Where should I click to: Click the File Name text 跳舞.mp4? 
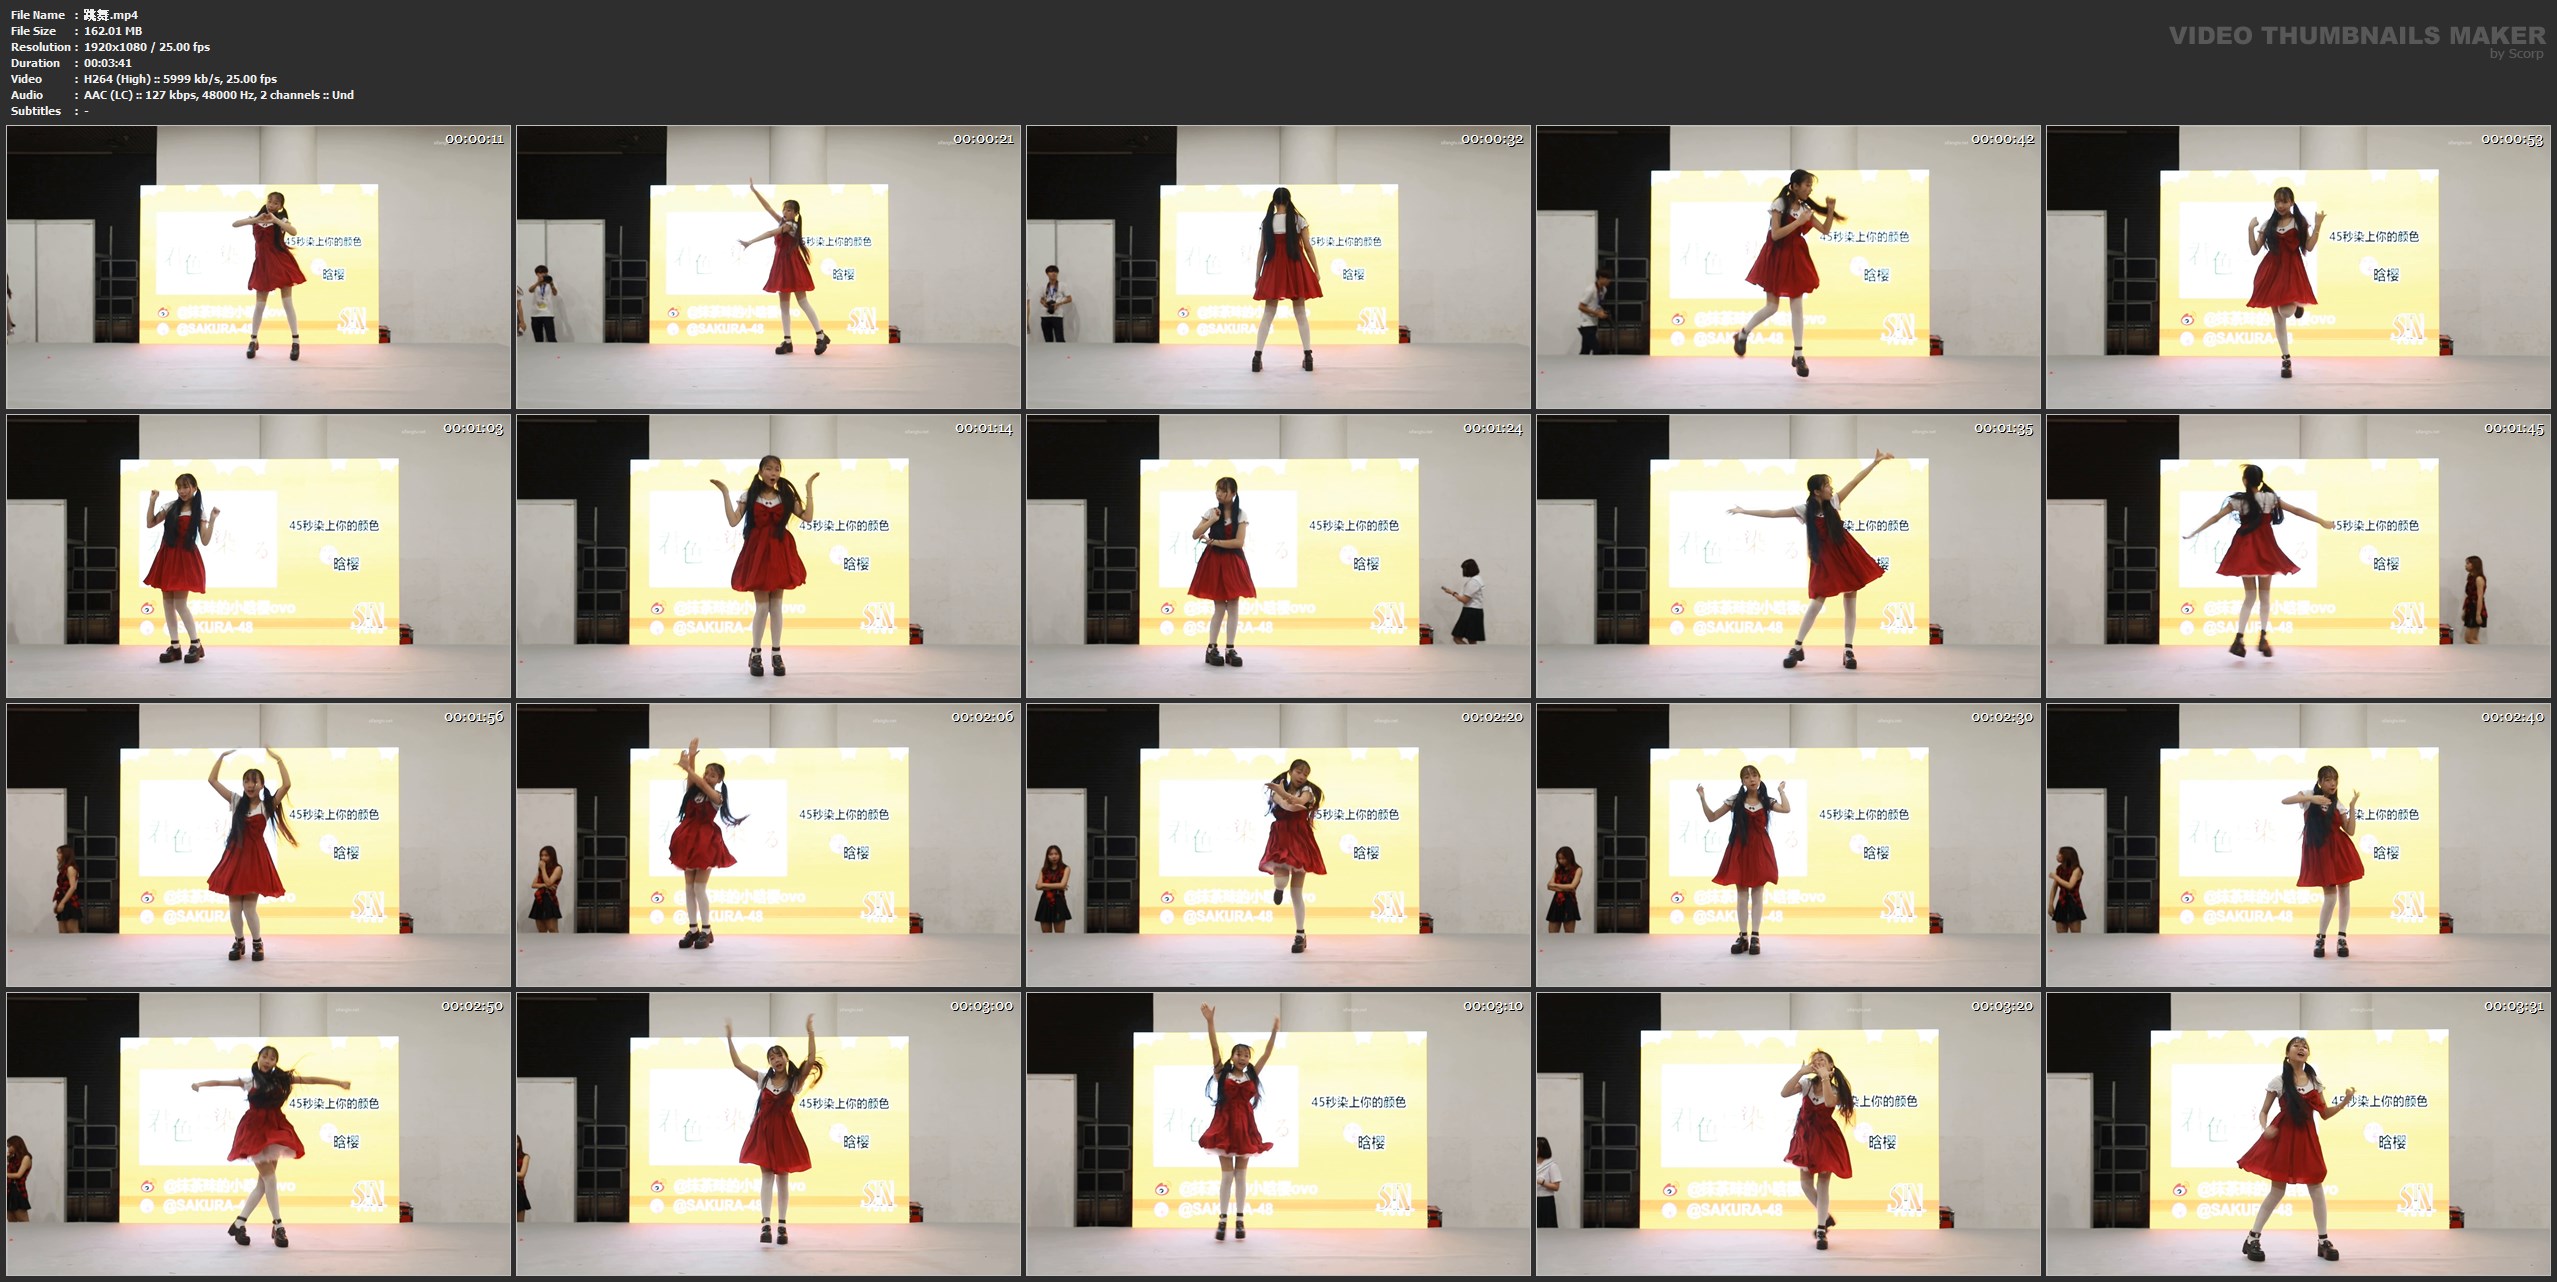point(110,15)
